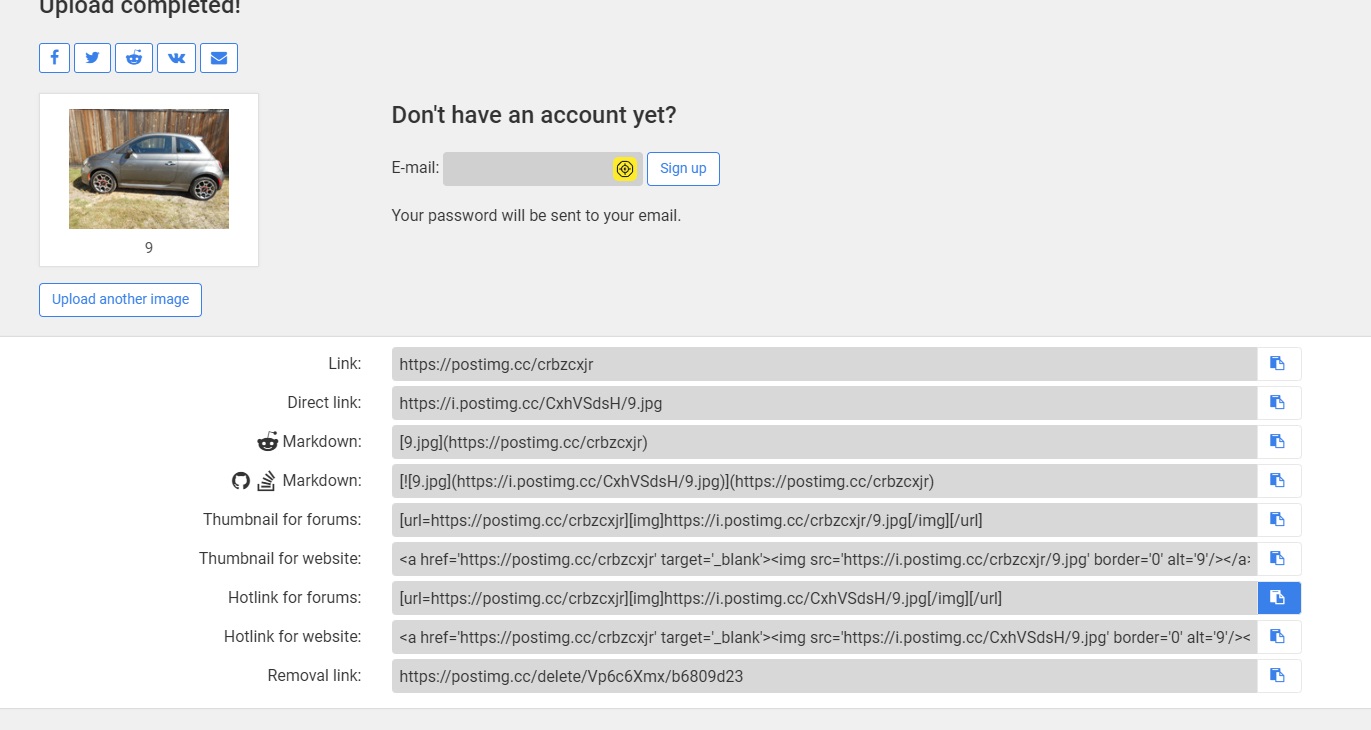Copy the Reddit Markdown value
The width and height of the screenshot is (1371, 730).
tap(1279, 442)
